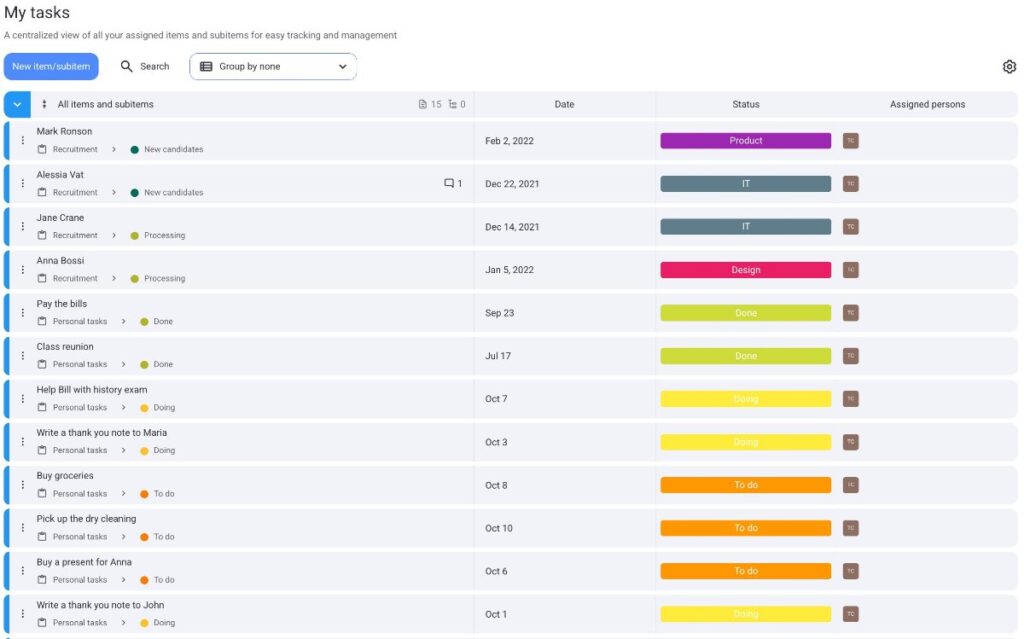The width and height of the screenshot is (1024, 639).
Task: Click the sort arrows beside All items
Action: pos(44,105)
